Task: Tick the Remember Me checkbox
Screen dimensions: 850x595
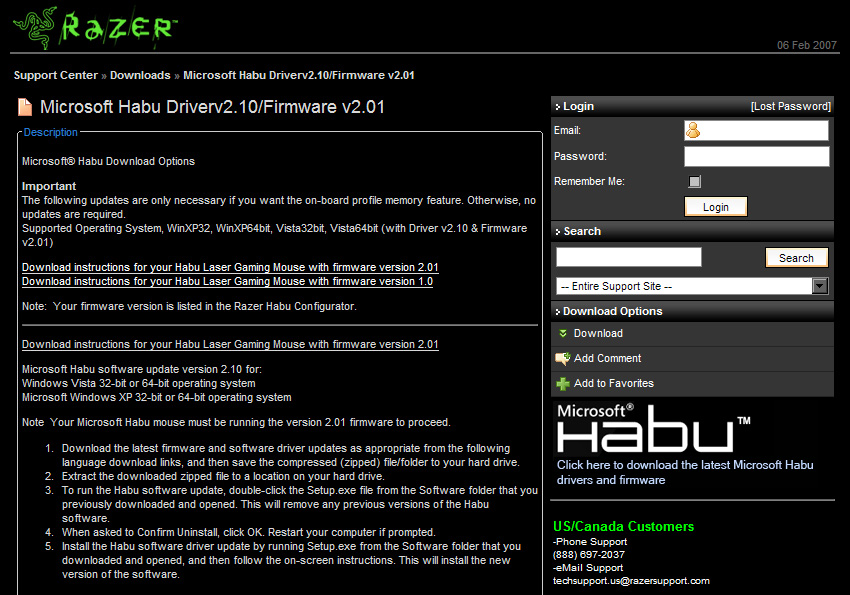Action: point(694,182)
